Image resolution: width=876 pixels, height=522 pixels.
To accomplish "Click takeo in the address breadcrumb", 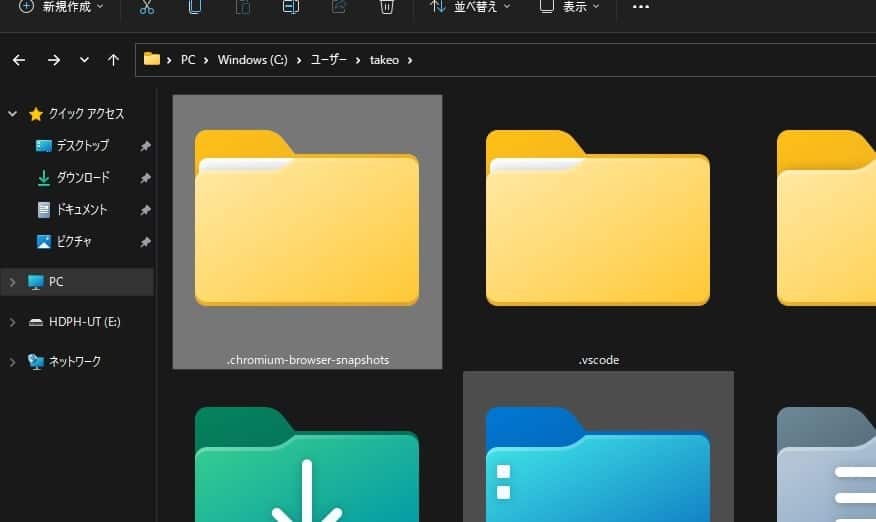I will 384,60.
